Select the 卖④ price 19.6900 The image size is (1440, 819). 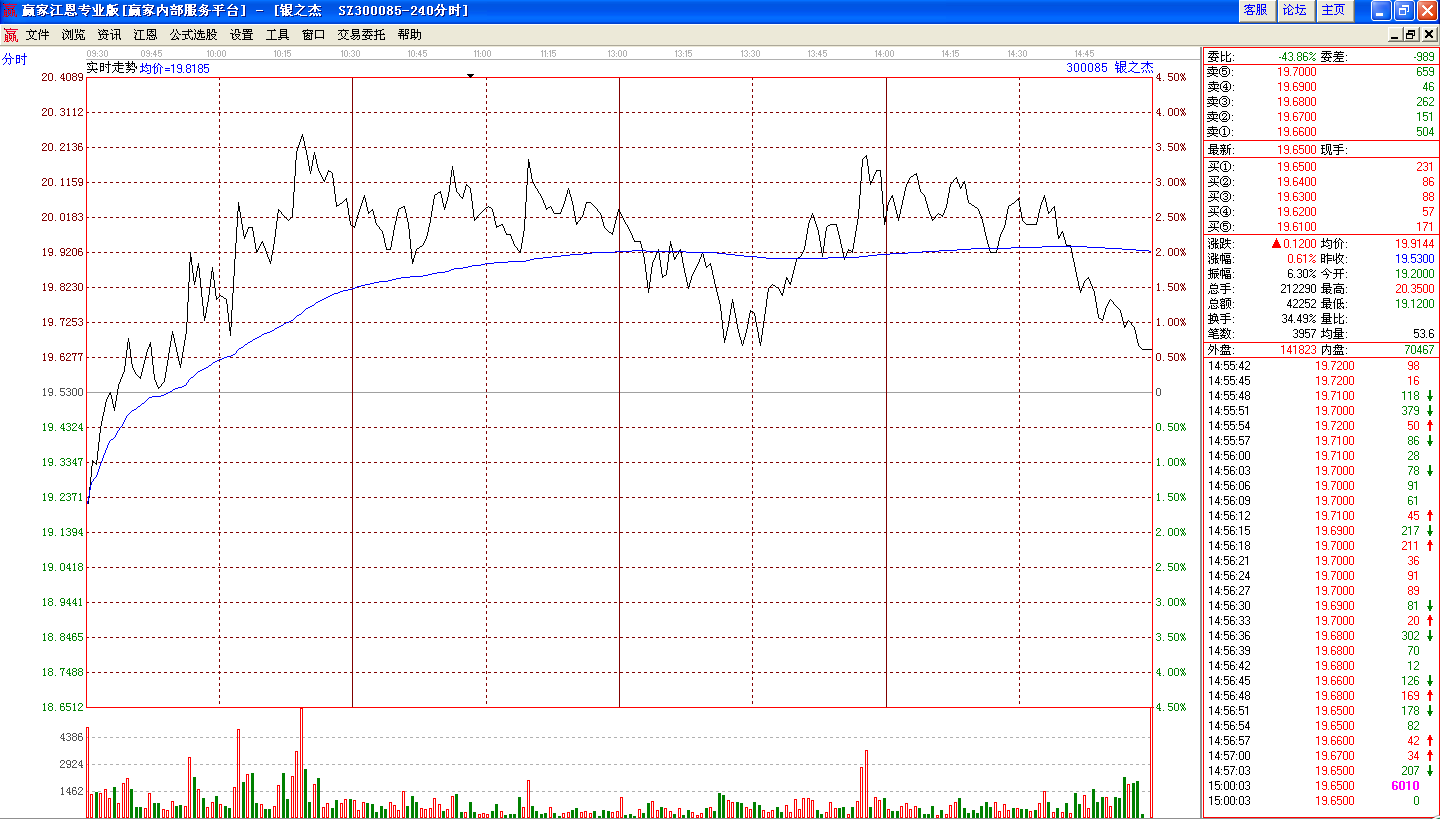point(1297,87)
